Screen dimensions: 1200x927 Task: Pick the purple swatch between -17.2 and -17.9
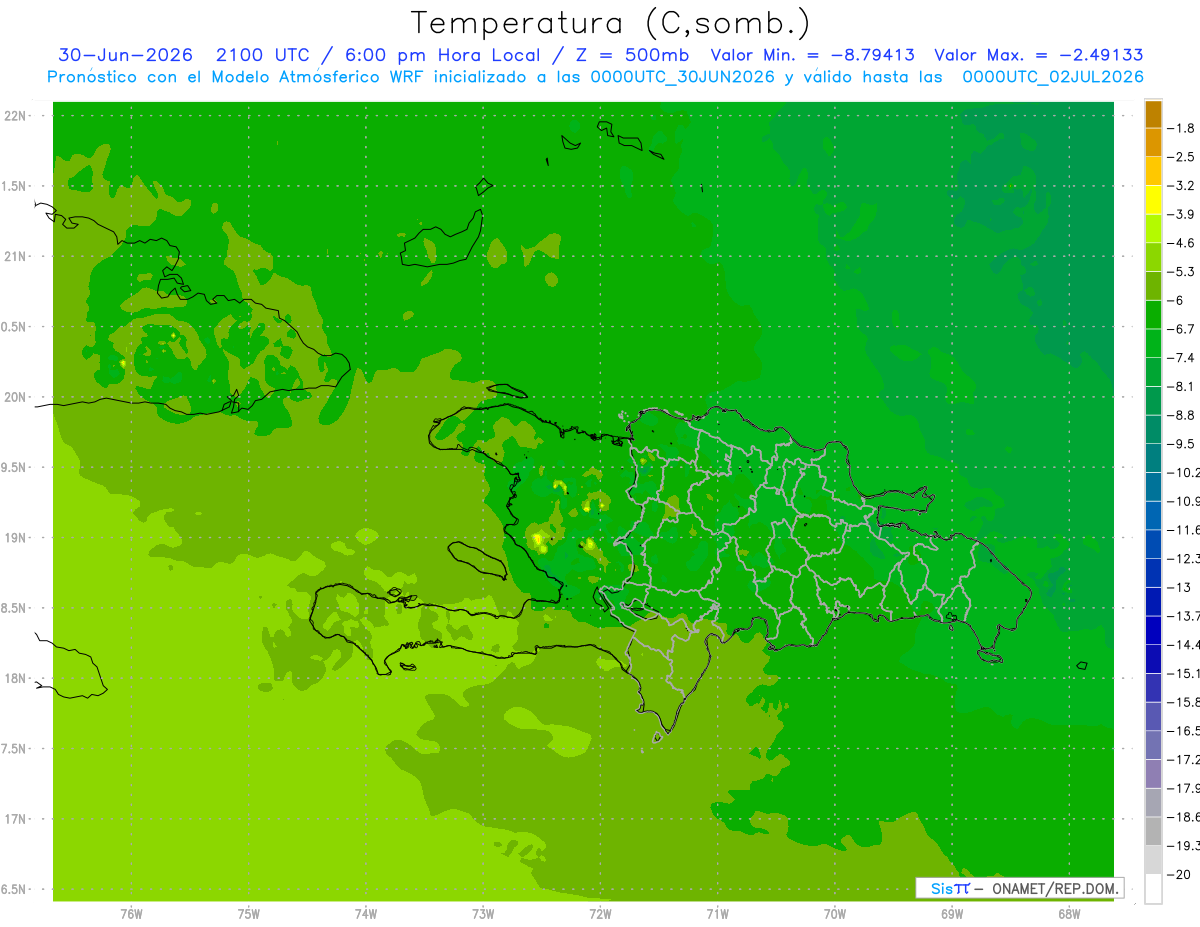tap(1153, 774)
